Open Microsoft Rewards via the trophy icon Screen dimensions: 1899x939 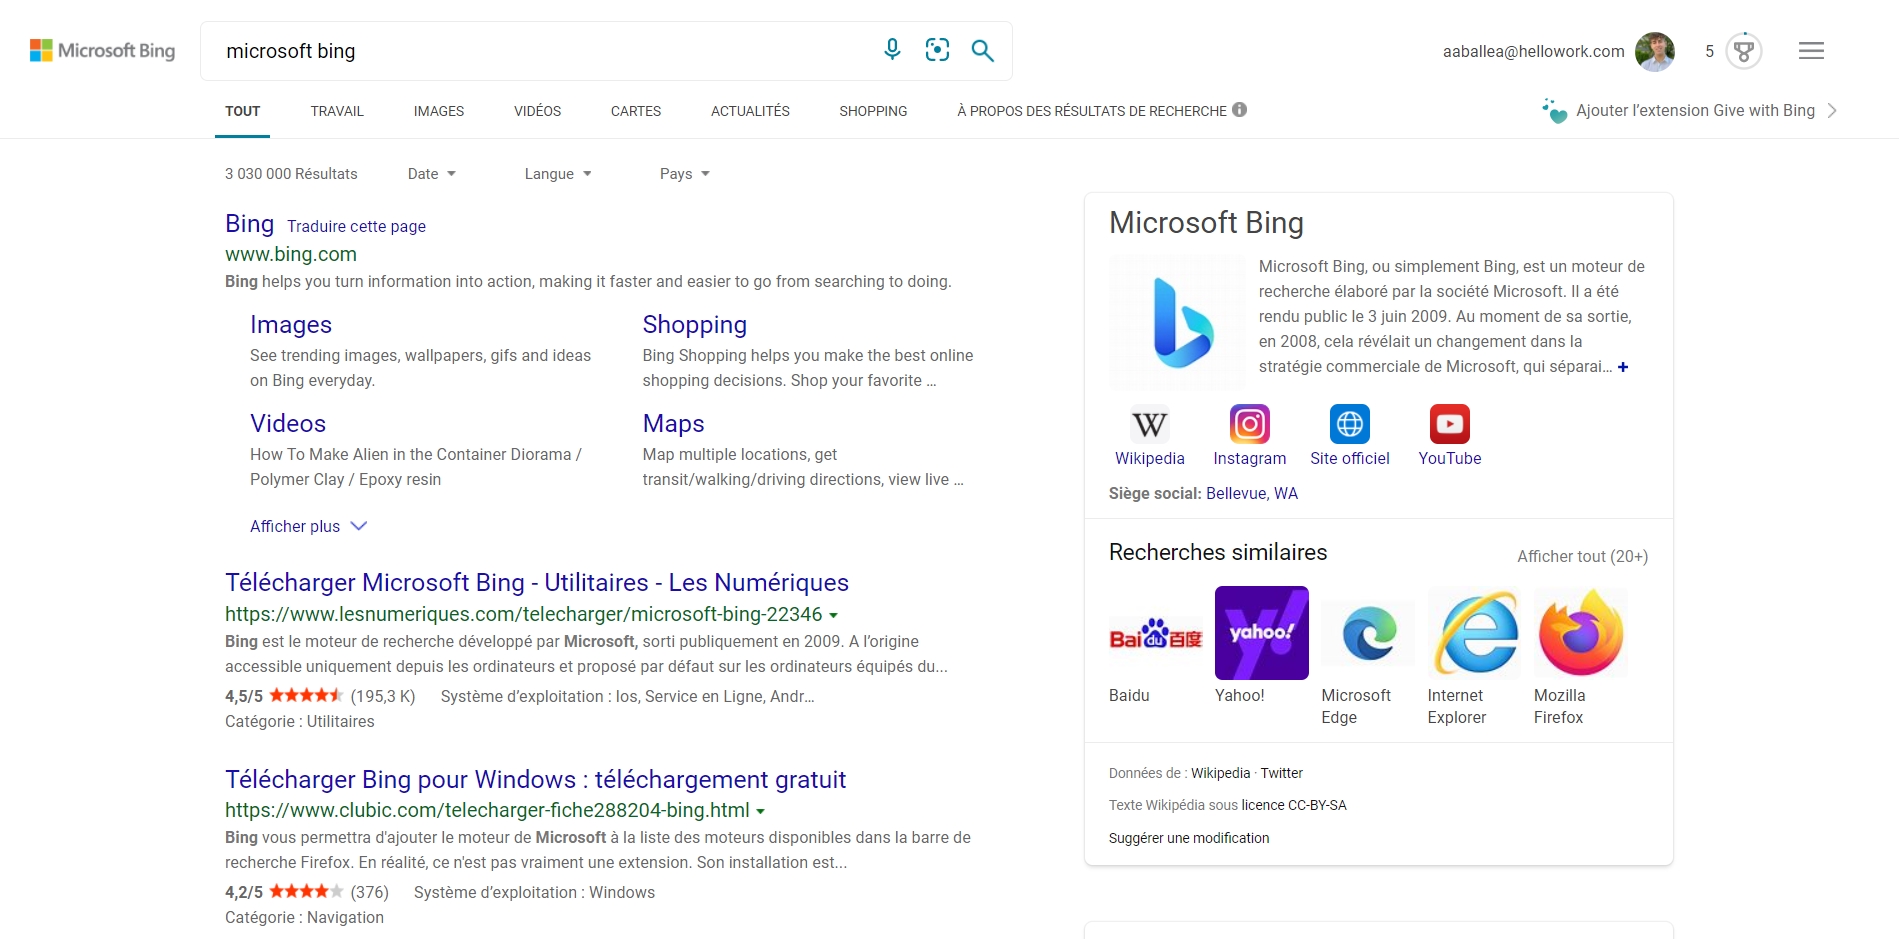1743,51
